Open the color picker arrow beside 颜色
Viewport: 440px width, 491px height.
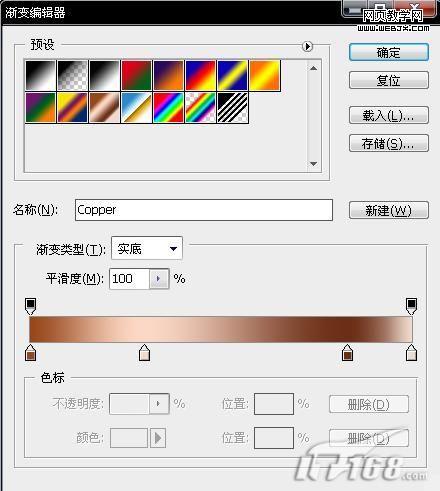(x=158, y=438)
